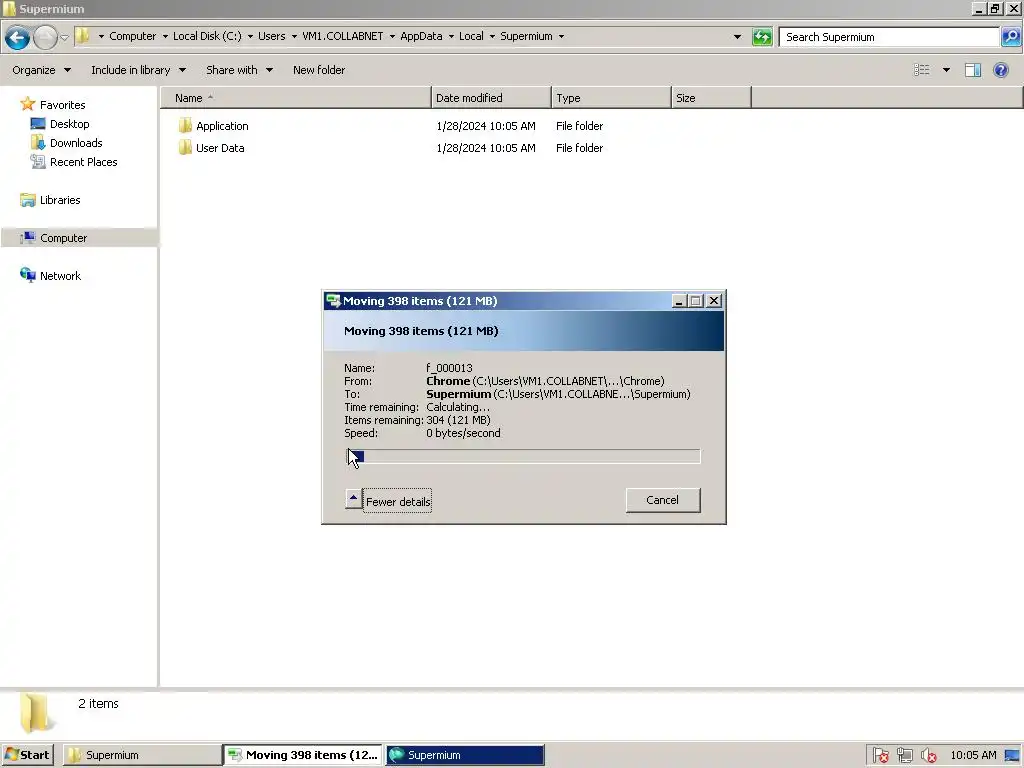Open the Start menu
Image resolution: width=1024 pixels, height=768 pixels.
27,755
